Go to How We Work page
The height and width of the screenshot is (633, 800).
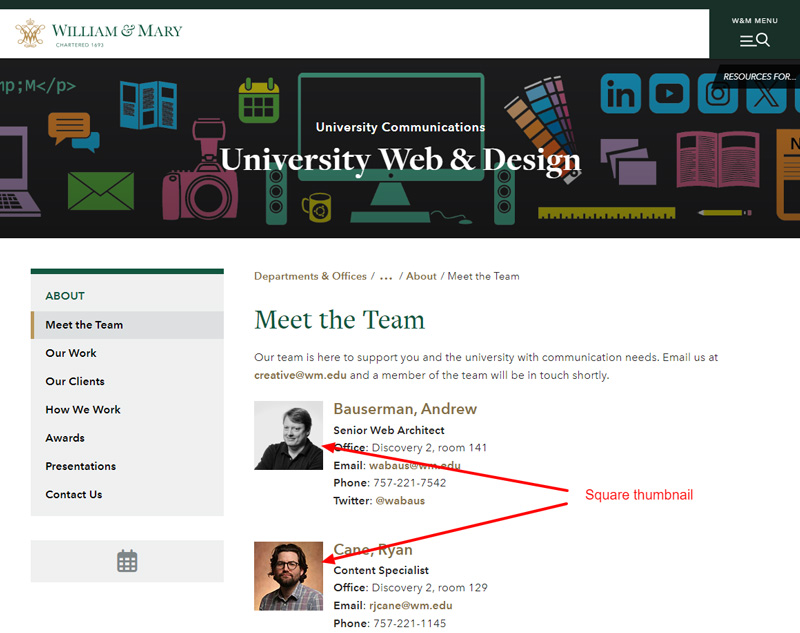point(83,410)
